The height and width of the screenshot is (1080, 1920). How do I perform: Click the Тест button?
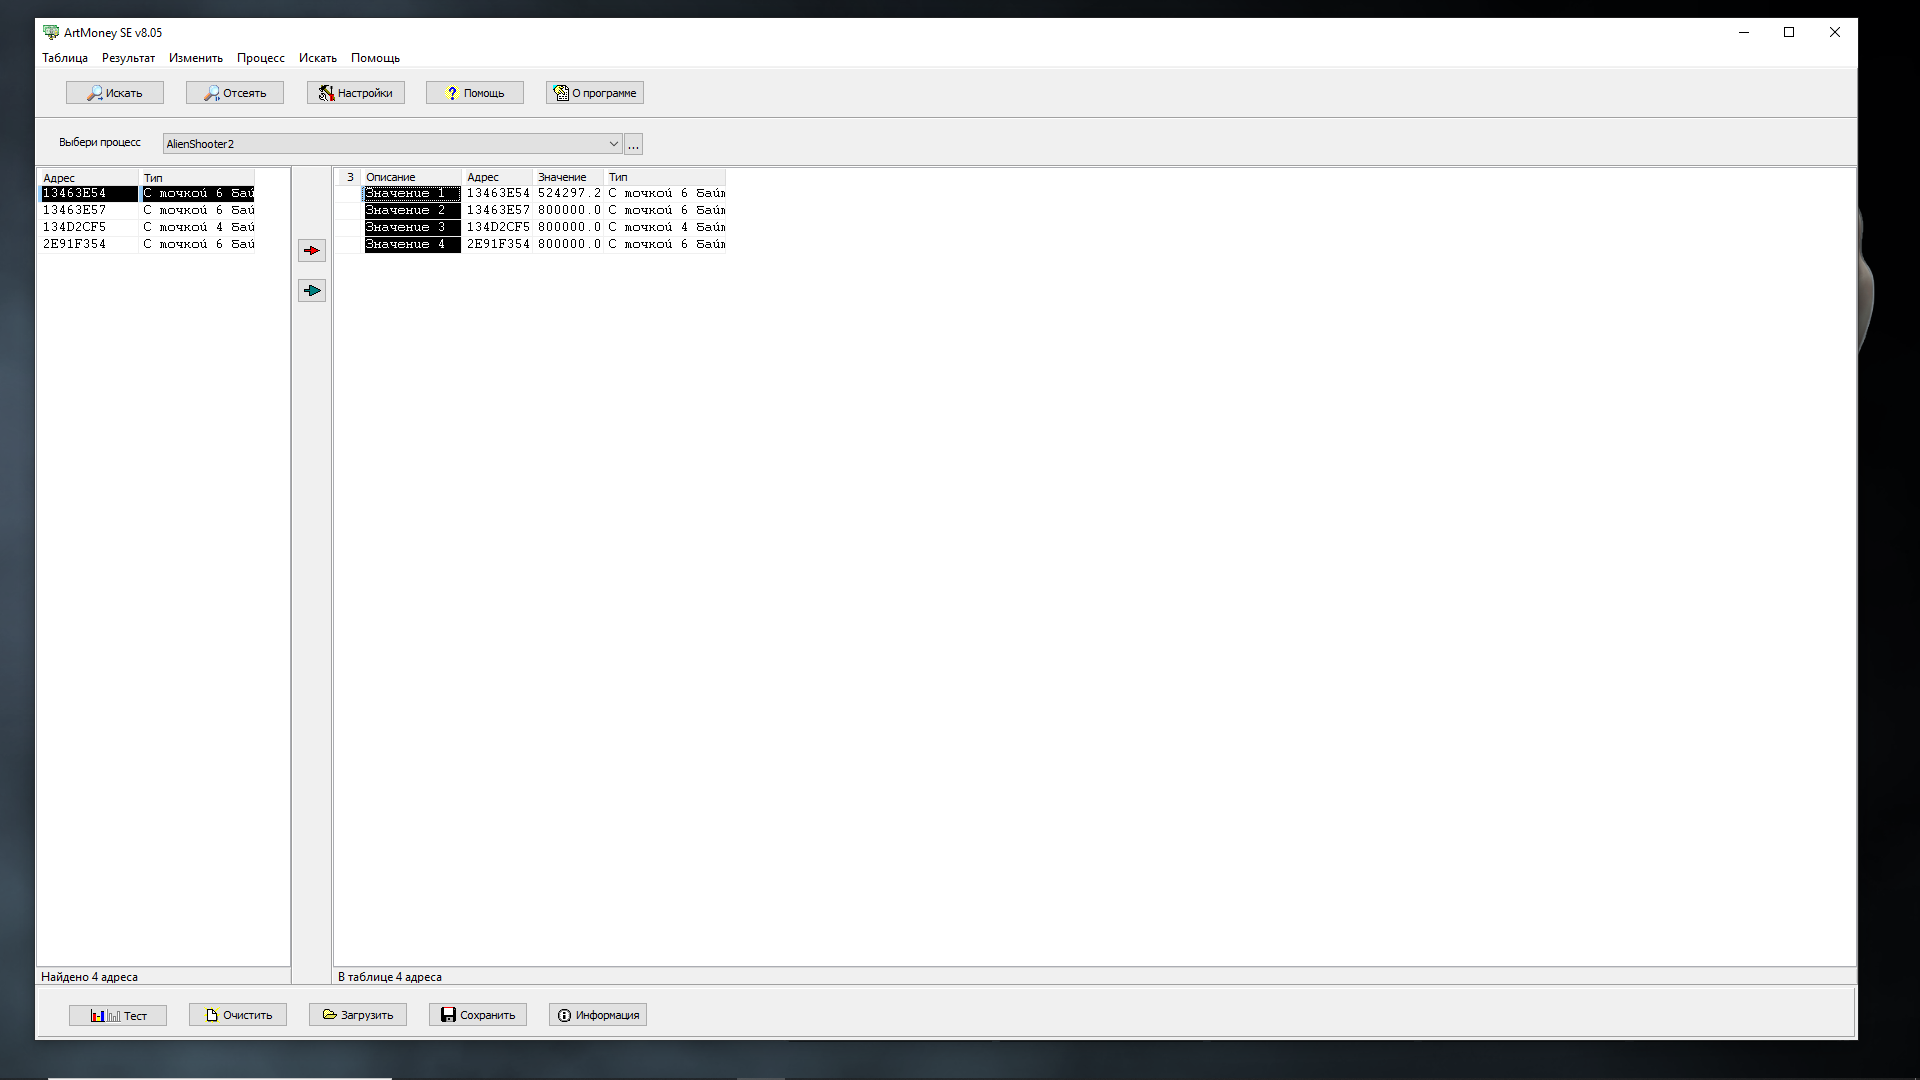[118, 1015]
